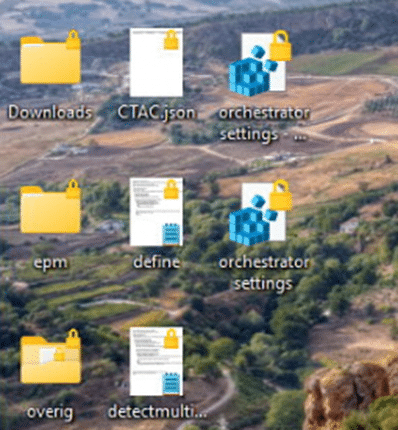
Task: Click the Downloads label text
Action: [50, 112]
